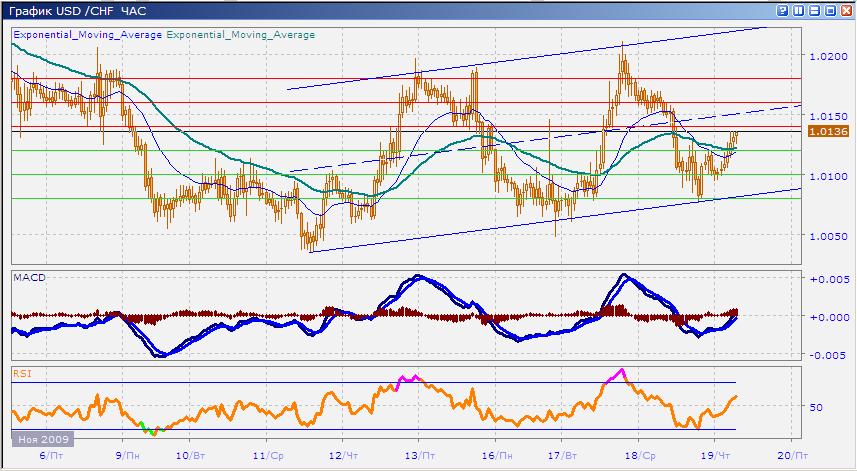Maximize the USD/CHF chart window
Screen dimensions: 857x471
point(829,10)
